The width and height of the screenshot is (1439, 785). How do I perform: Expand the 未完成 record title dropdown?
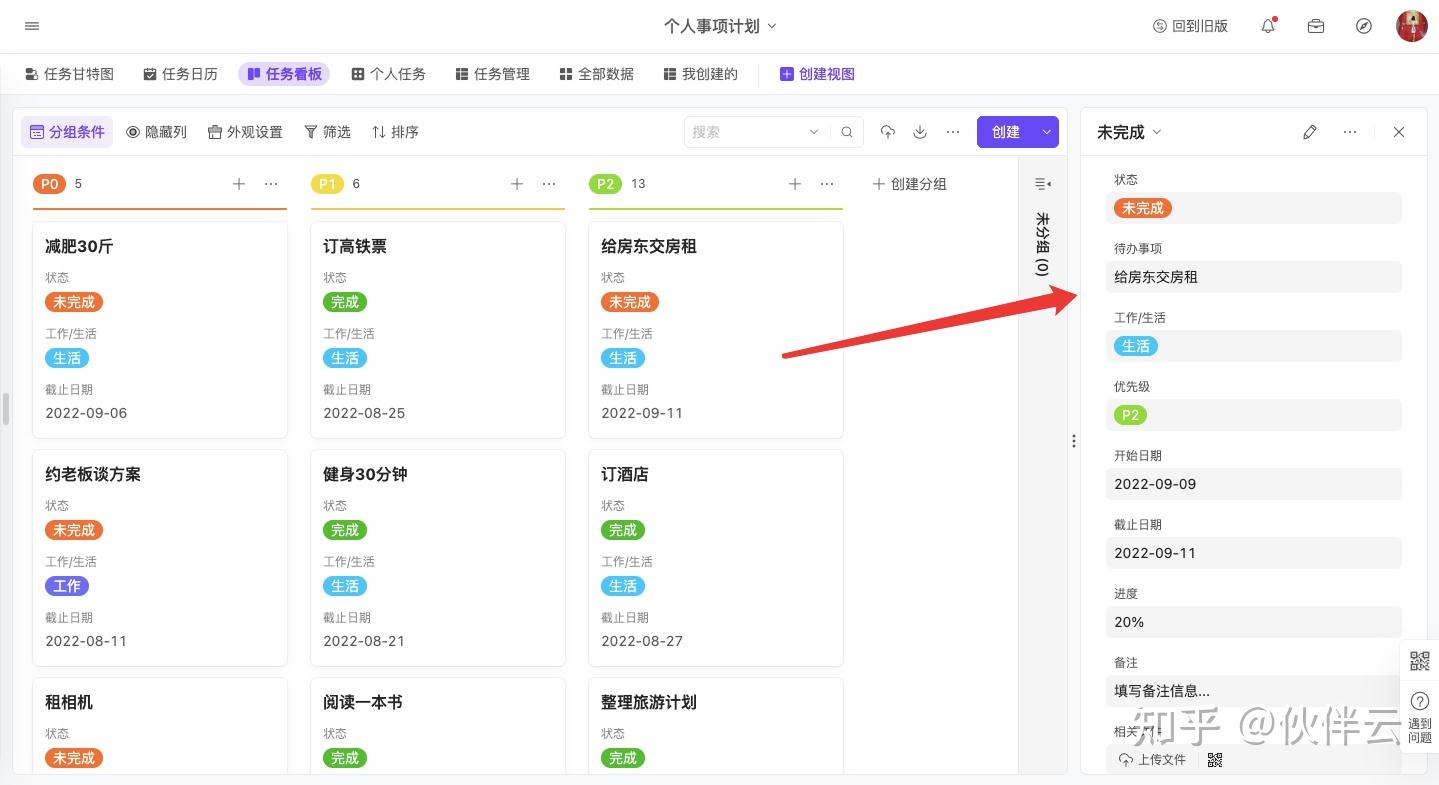coord(1130,132)
